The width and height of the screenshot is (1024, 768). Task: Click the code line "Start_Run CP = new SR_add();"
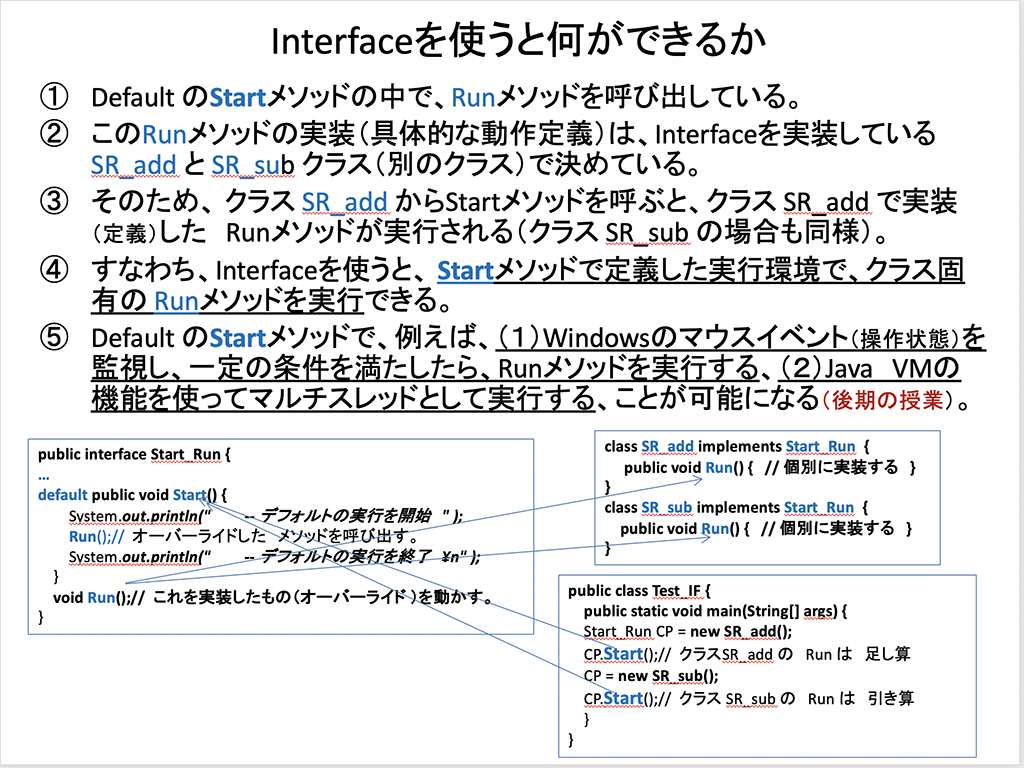tap(688, 632)
